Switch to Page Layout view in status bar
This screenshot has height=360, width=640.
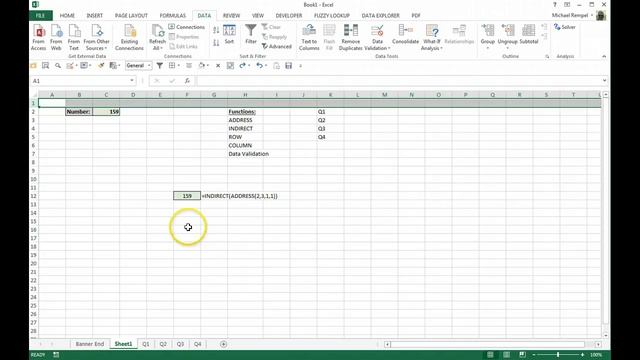point(506,355)
